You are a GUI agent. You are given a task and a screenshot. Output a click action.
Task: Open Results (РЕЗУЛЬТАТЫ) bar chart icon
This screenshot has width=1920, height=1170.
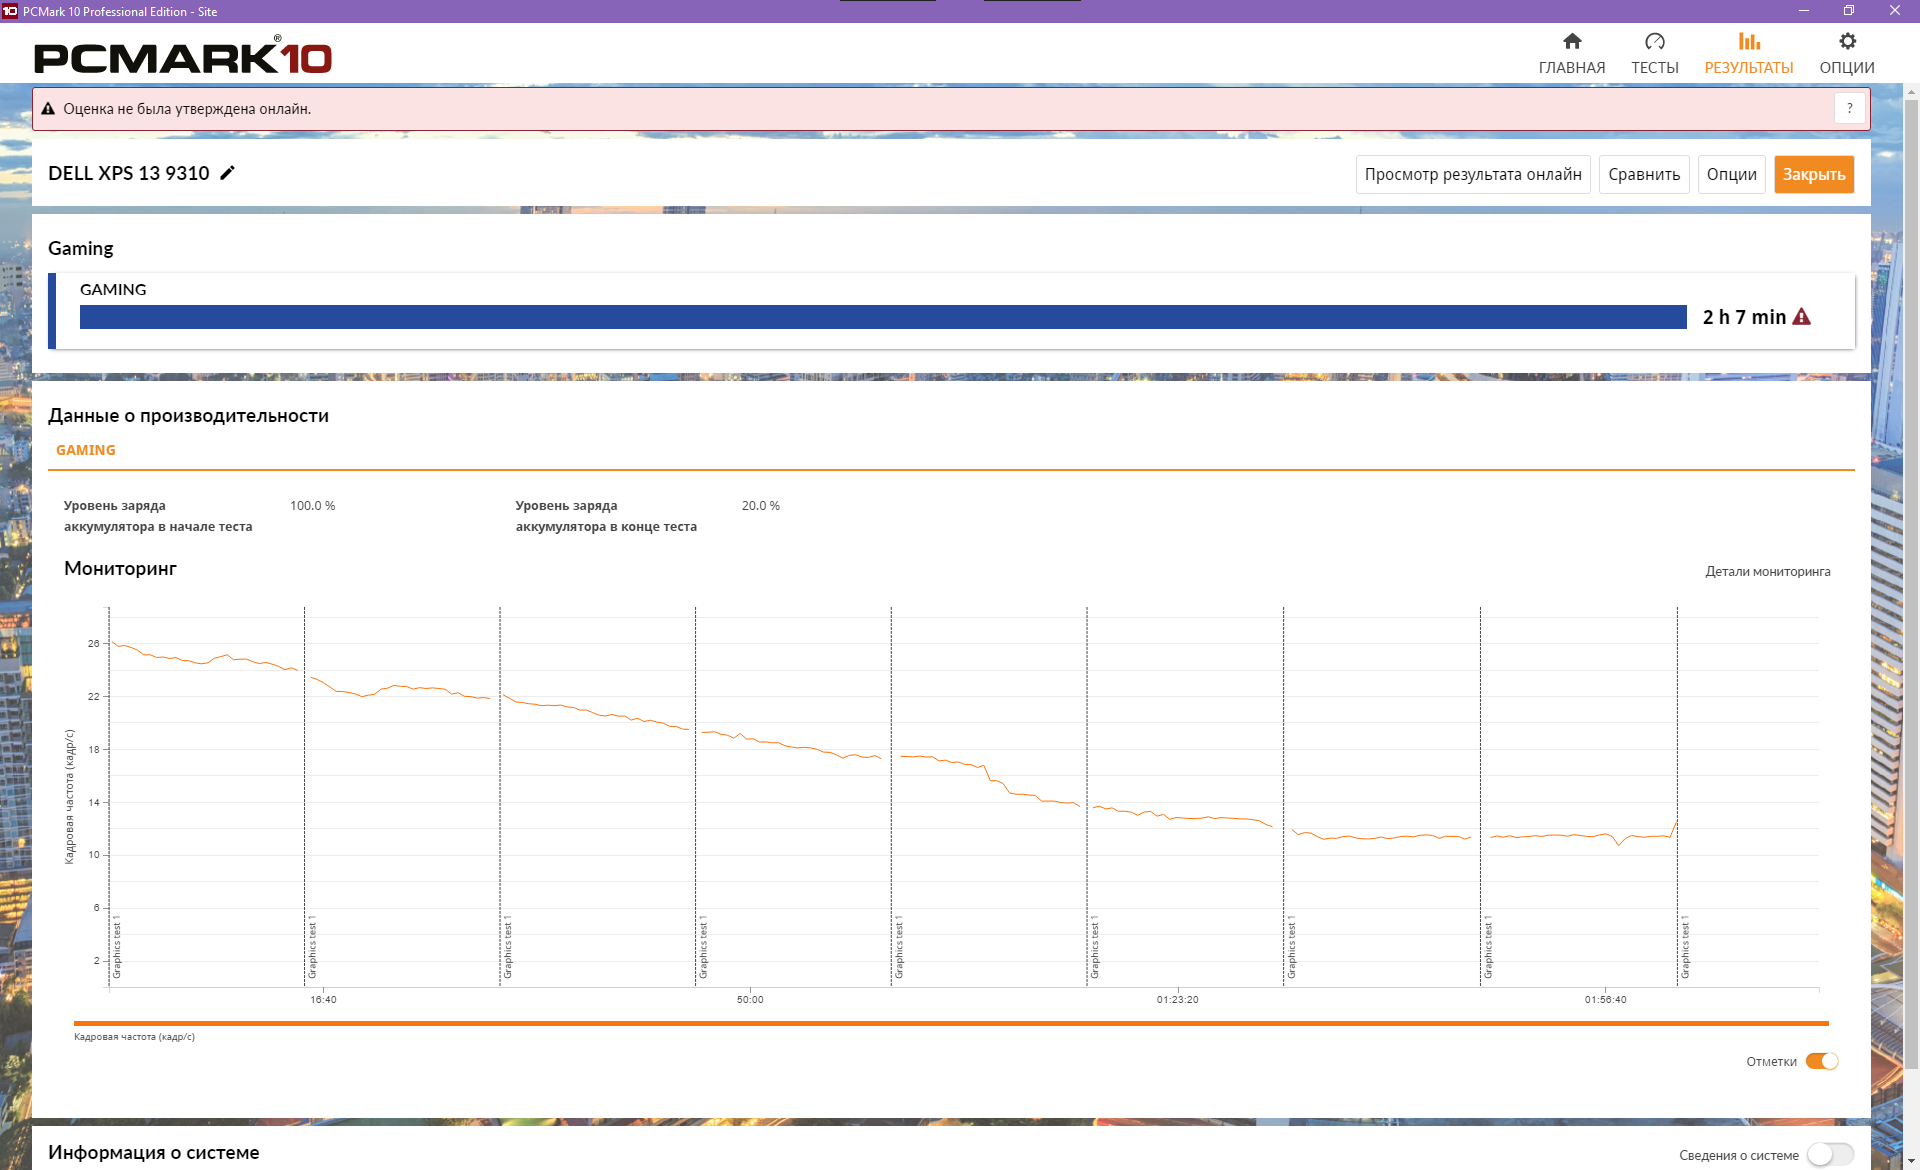point(1748,42)
